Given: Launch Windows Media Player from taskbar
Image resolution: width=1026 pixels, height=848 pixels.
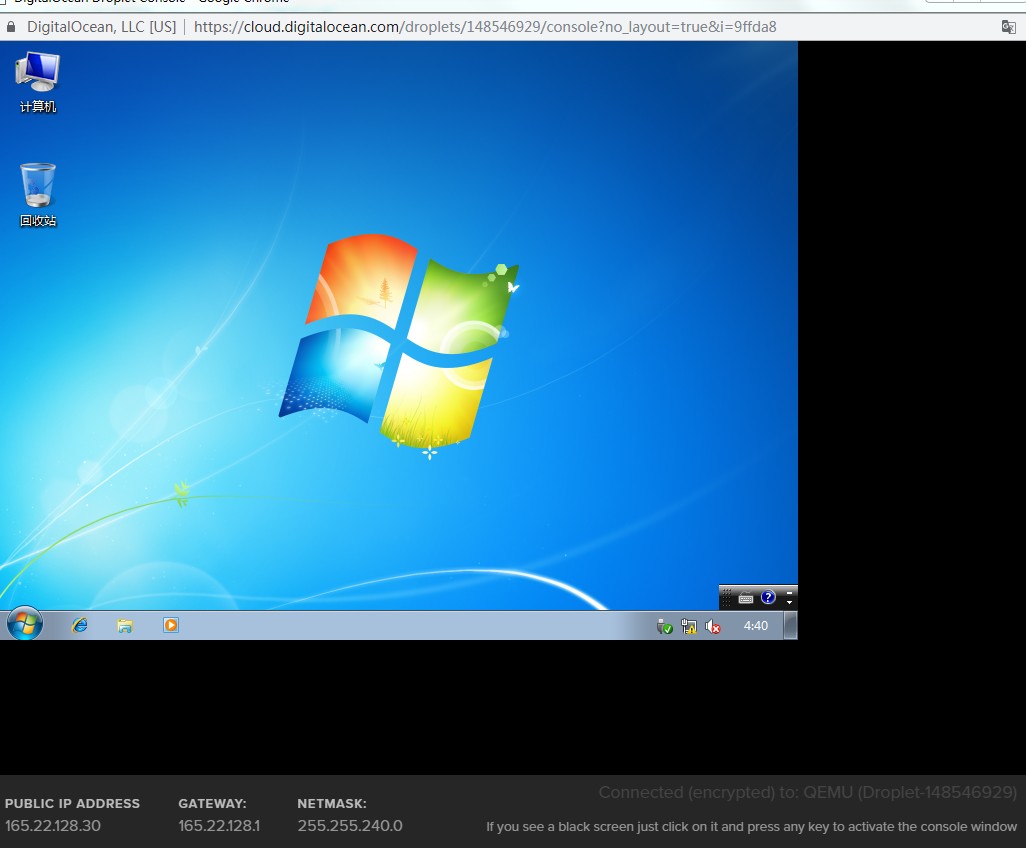Looking at the screenshot, I should pyautogui.click(x=171, y=626).
